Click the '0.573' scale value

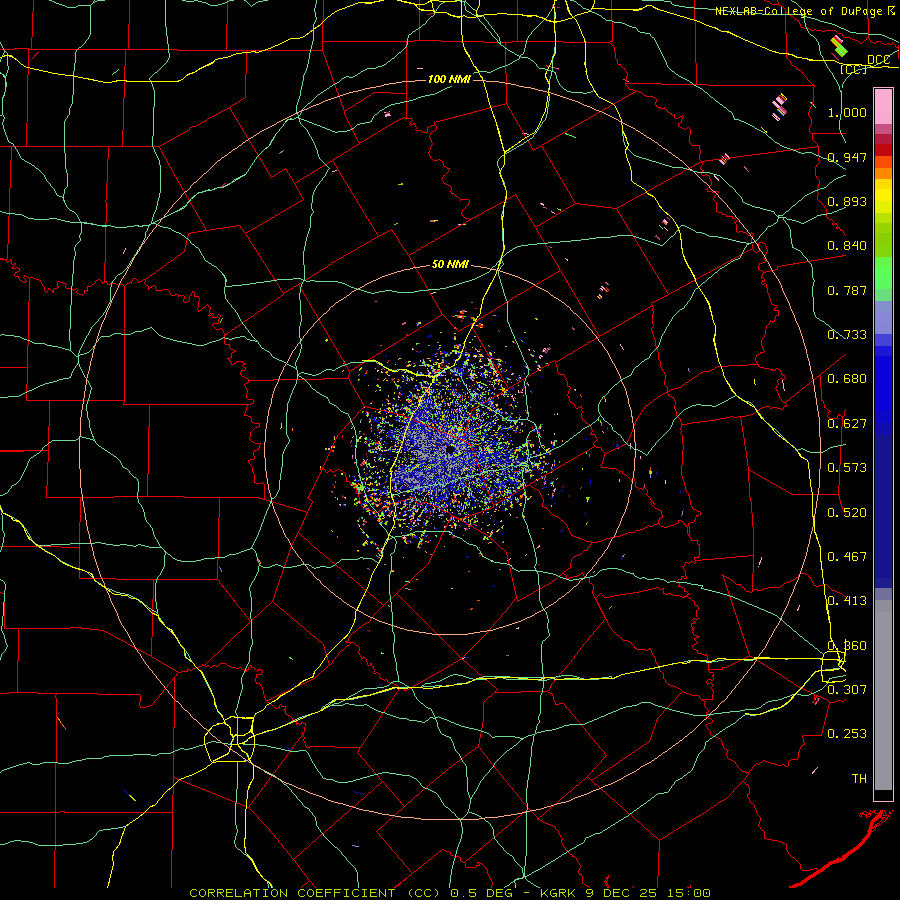(847, 467)
